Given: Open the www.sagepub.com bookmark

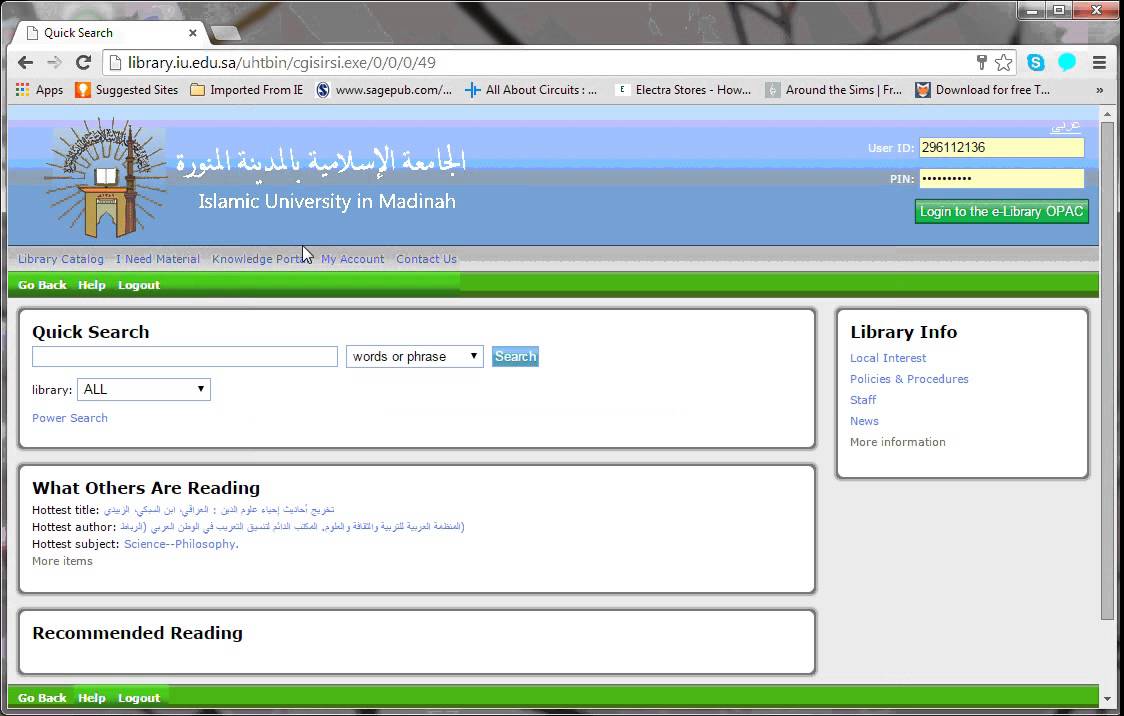Looking at the screenshot, I should click(384, 90).
